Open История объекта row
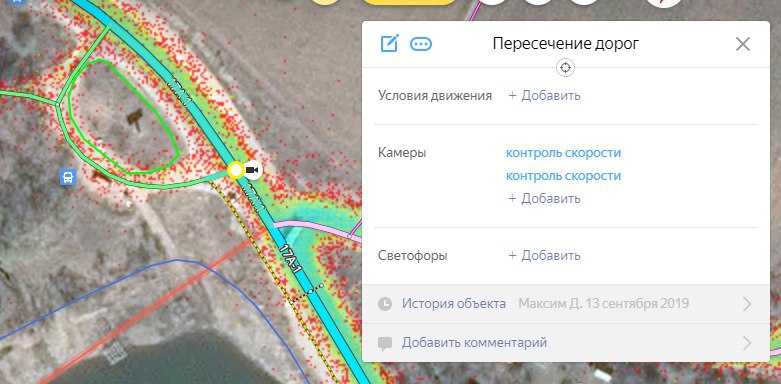The width and height of the screenshot is (781, 384). point(565,304)
